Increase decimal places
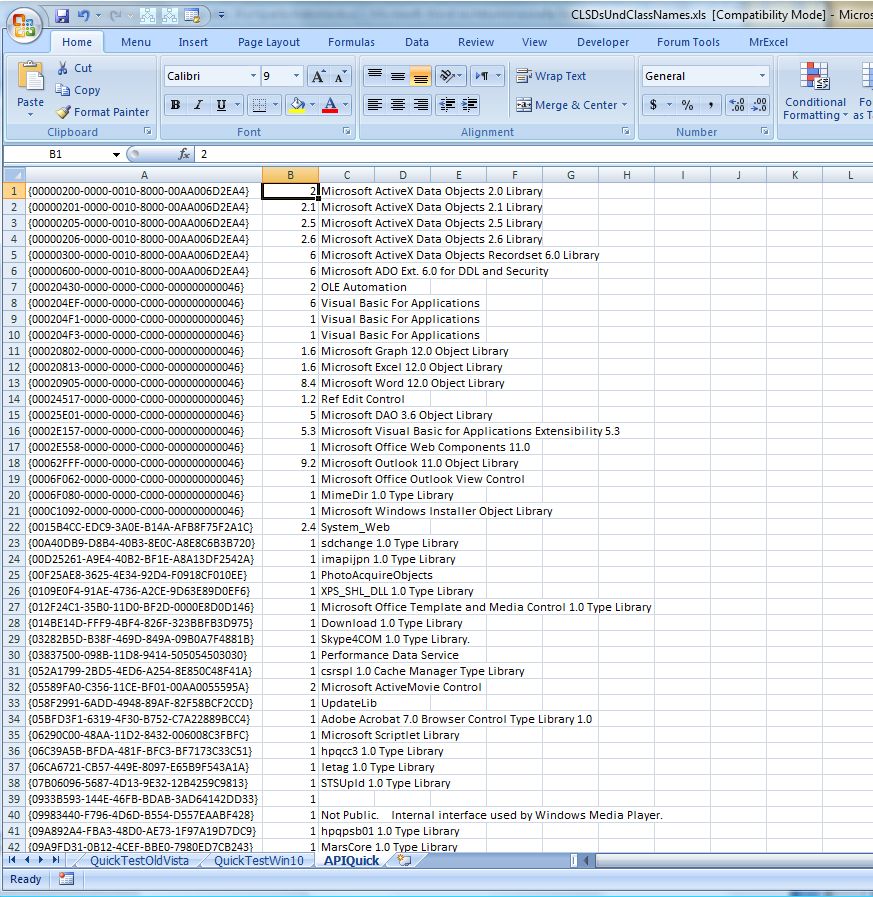Image resolution: width=873 pixels, height=897 pixels. (737, 105)
